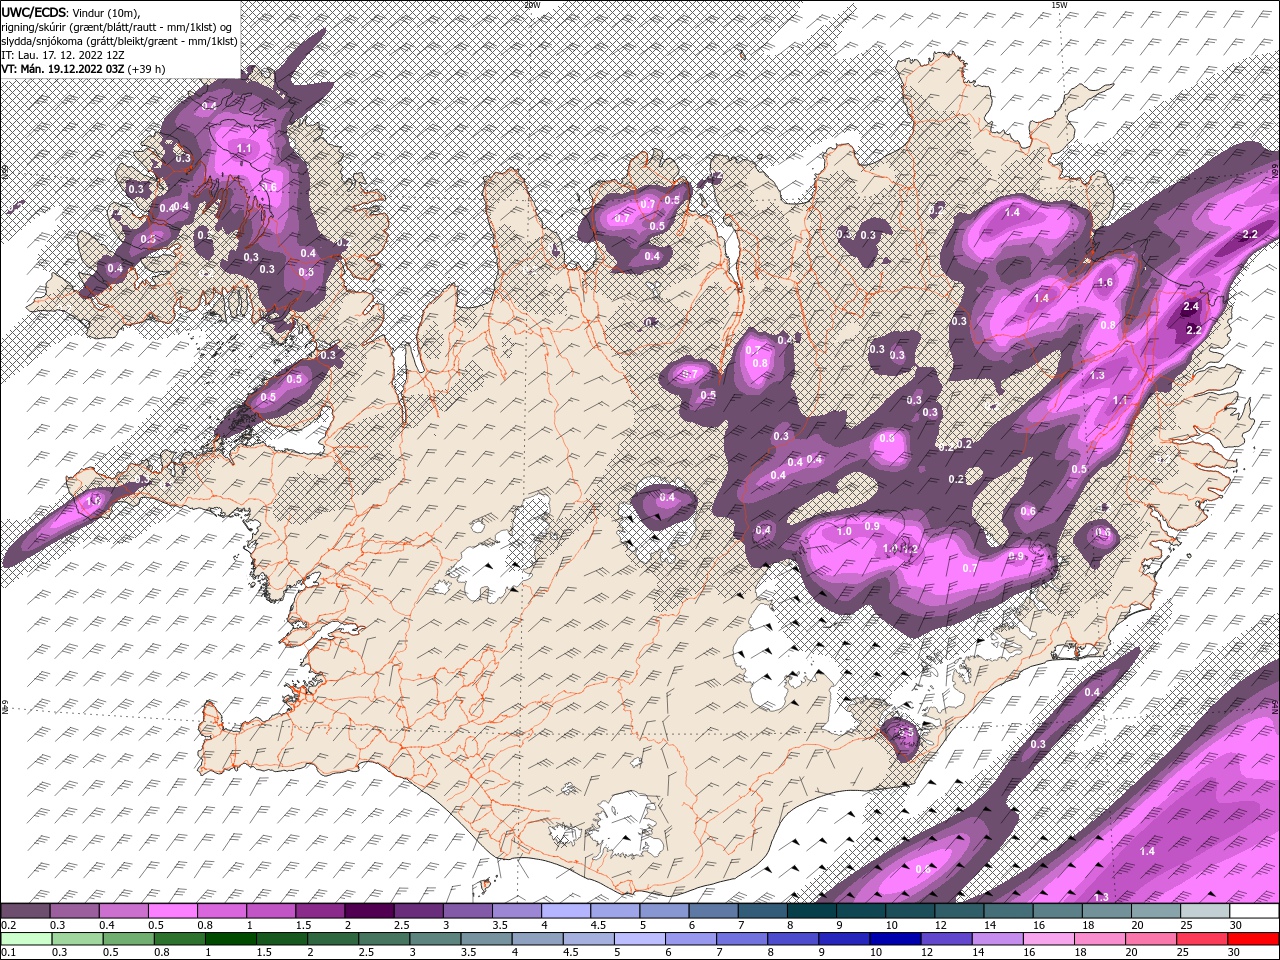Click the 1.1 value over the Westfjords
The image size is (1280, 960).
244,148
